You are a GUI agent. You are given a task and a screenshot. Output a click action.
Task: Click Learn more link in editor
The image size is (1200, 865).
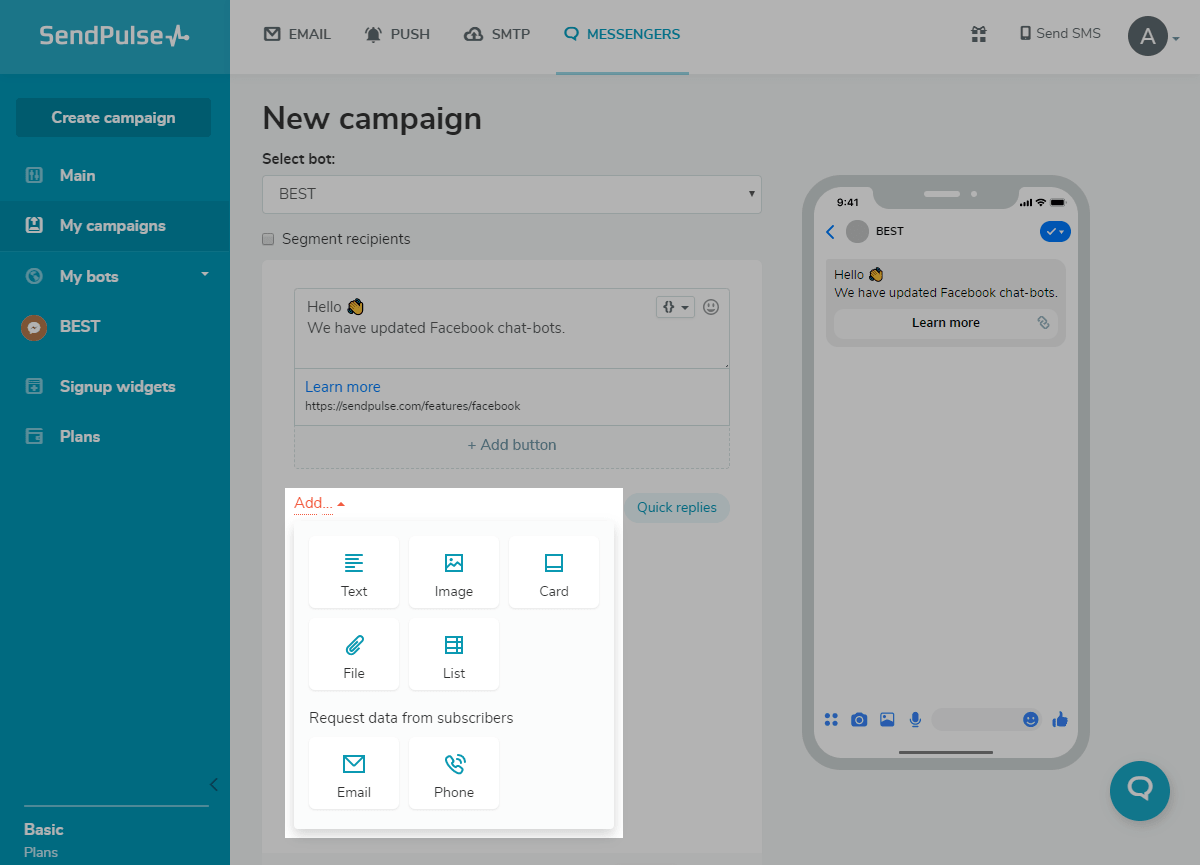coord(343,387)
